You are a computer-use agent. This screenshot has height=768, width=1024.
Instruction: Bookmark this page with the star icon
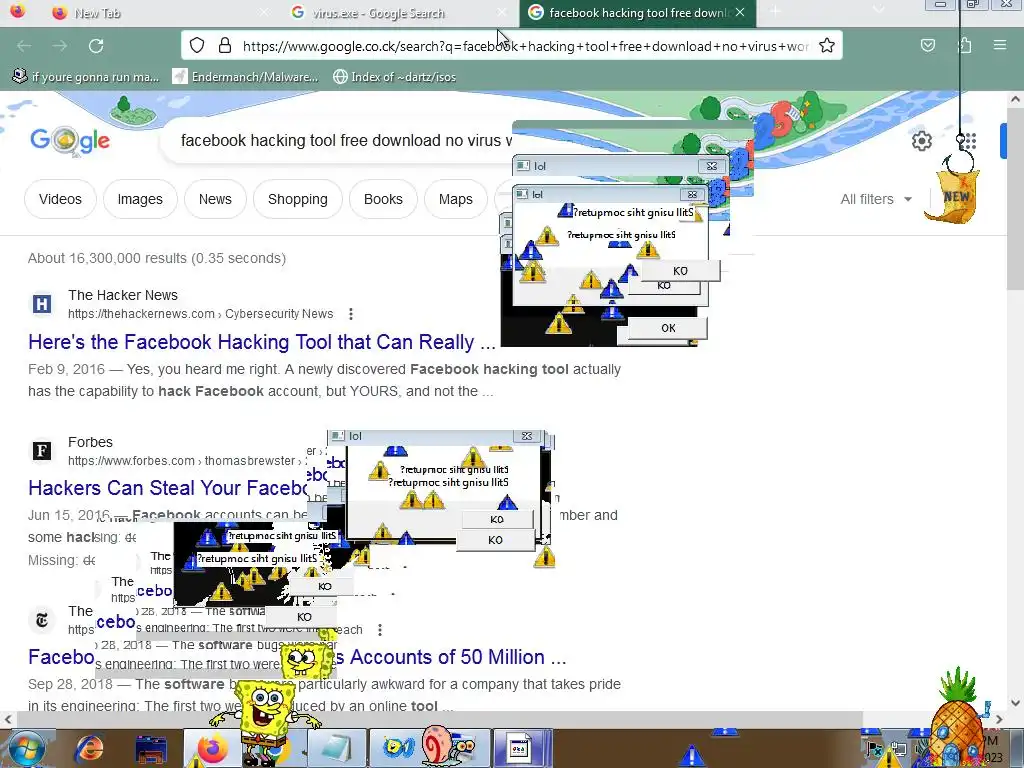[x=827, y=45]
